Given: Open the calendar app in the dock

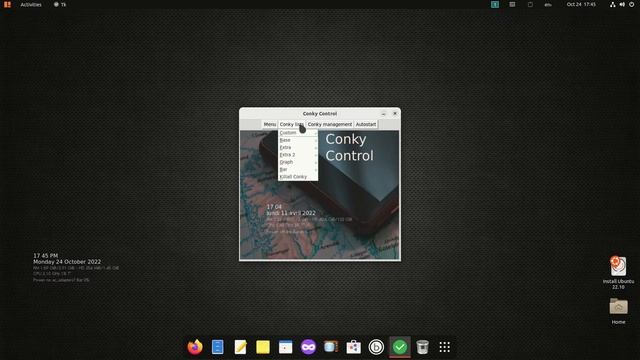Looking at the screenshot, I should tap(285, 347).
